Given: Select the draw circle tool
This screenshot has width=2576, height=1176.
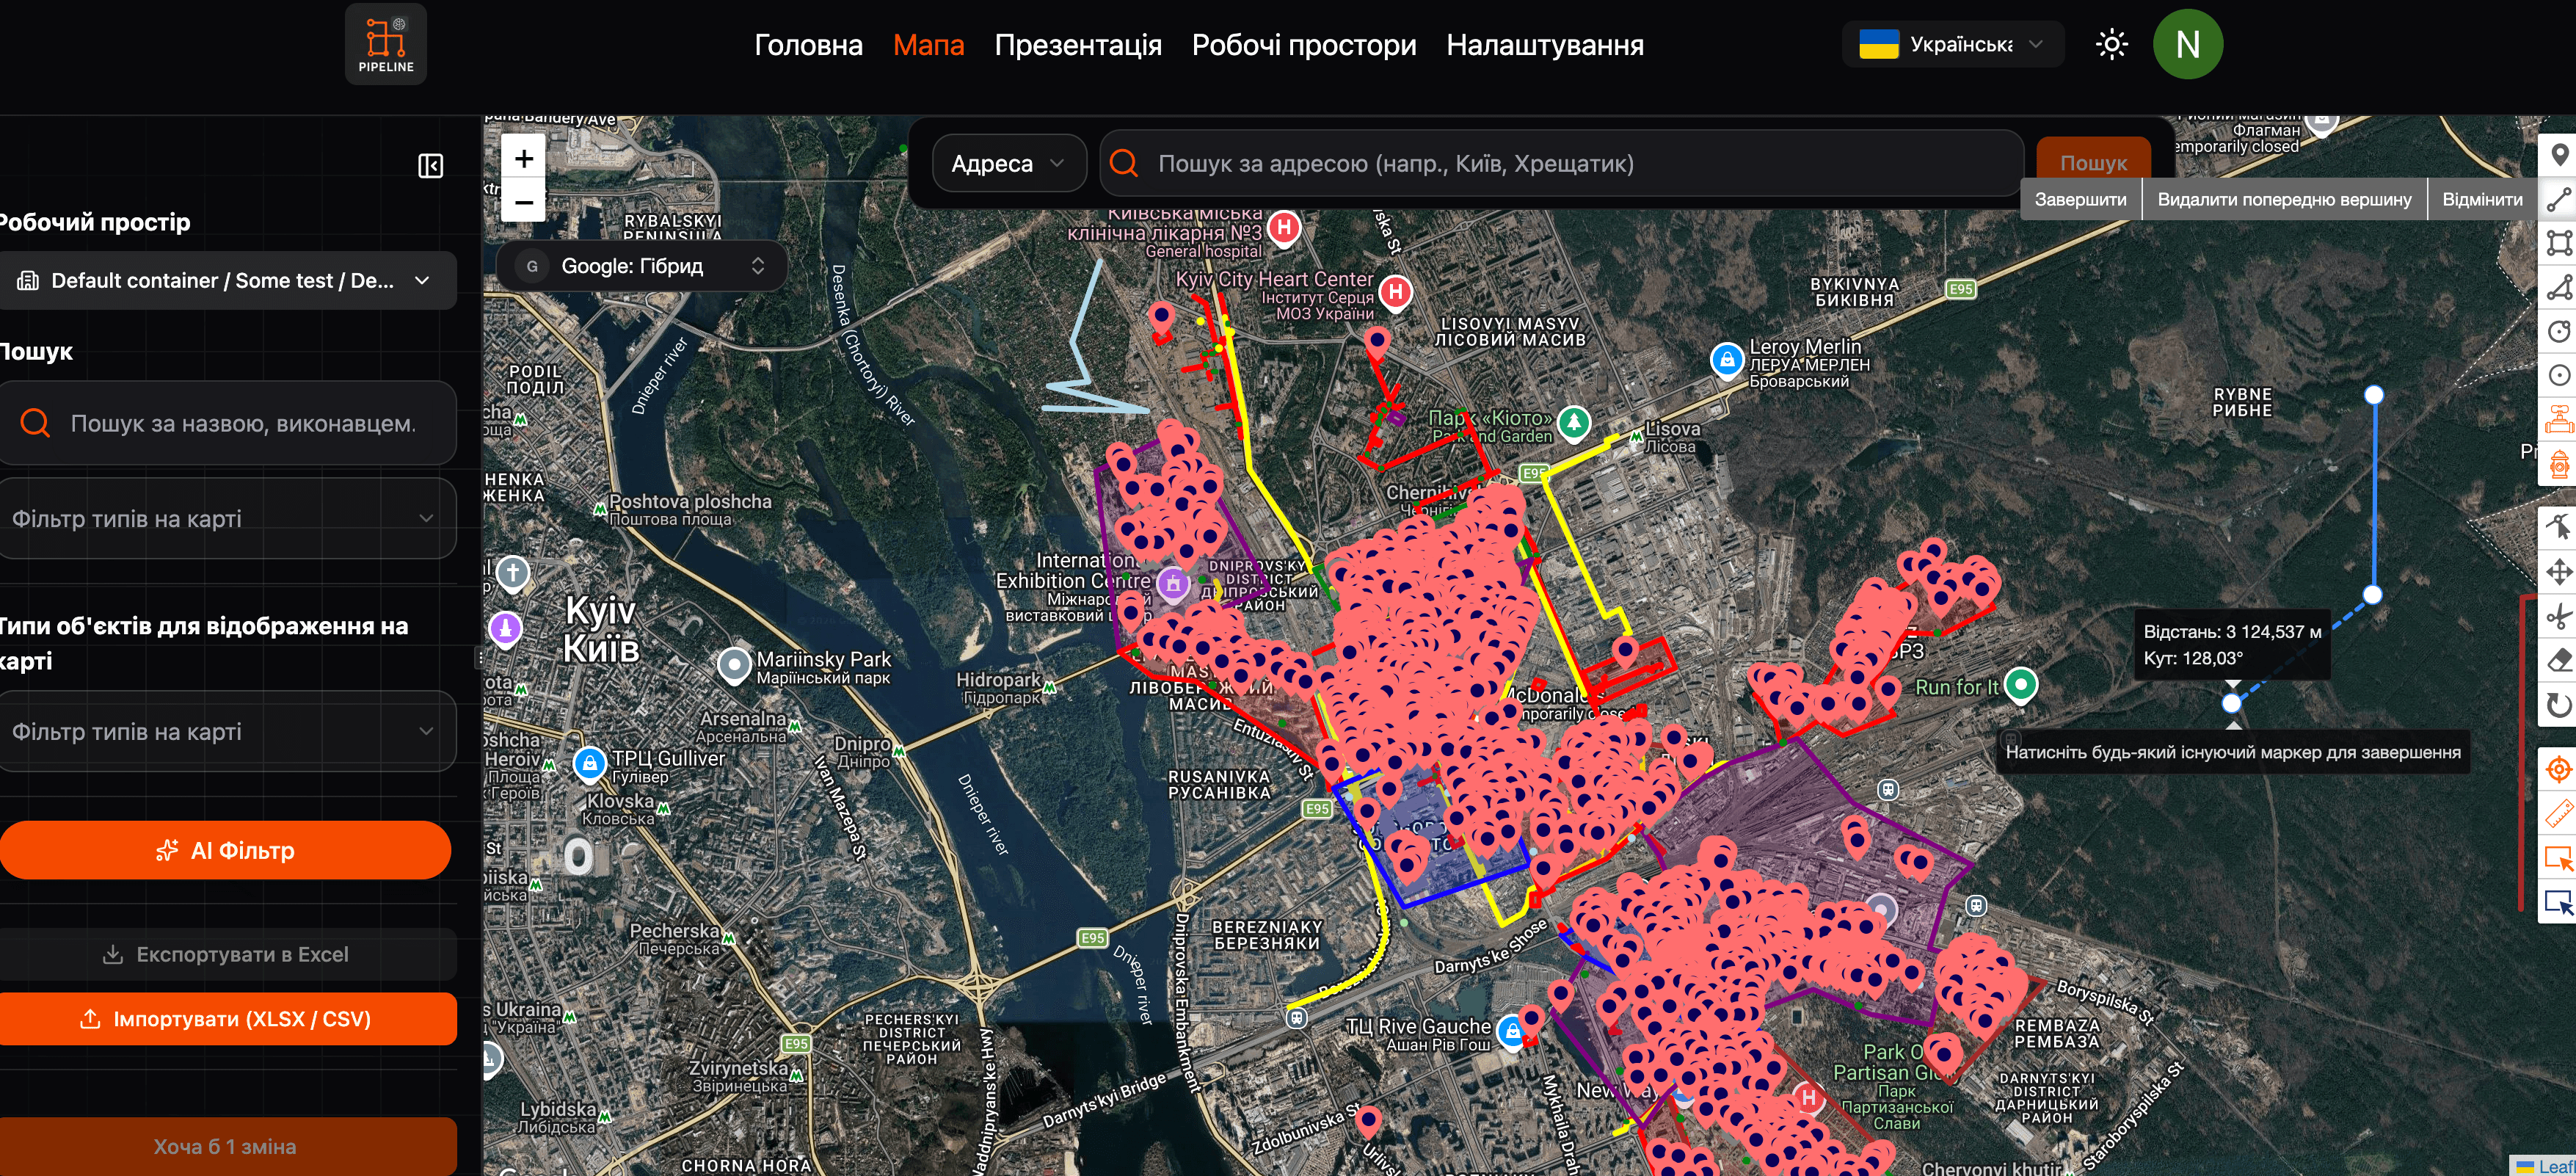Looking at the screenshot, I should [x=2559, y=331].
